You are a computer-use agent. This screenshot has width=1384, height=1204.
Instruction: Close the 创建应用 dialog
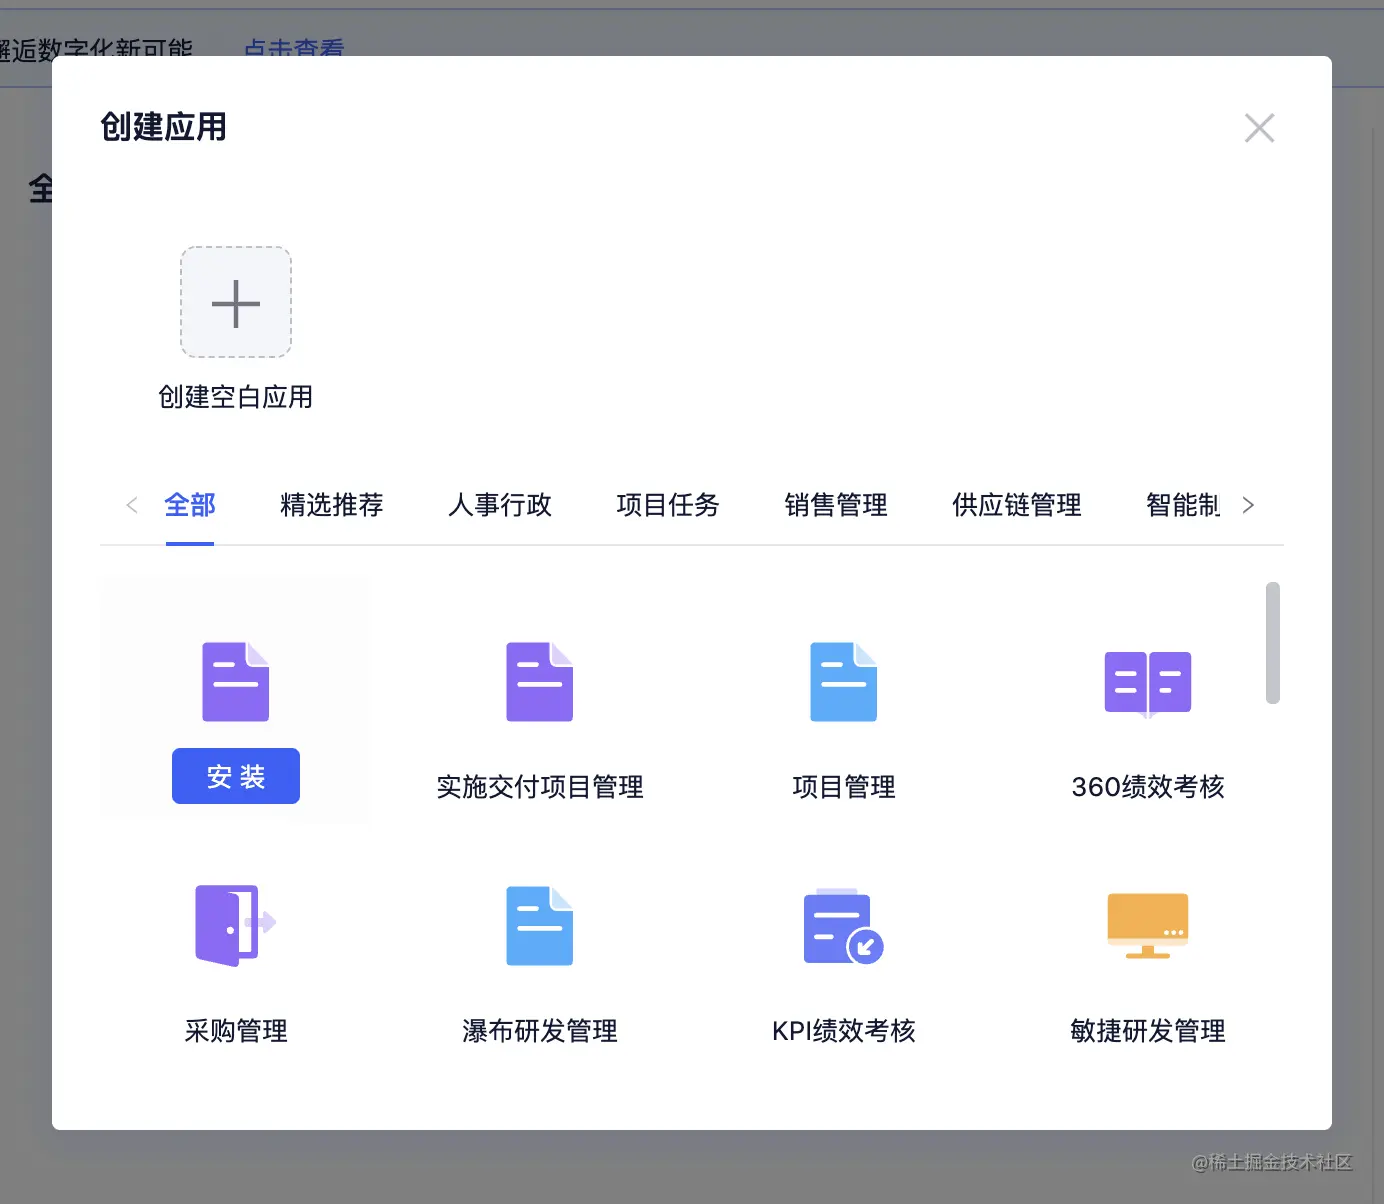pyautogui.click(x=1259, y=127)
